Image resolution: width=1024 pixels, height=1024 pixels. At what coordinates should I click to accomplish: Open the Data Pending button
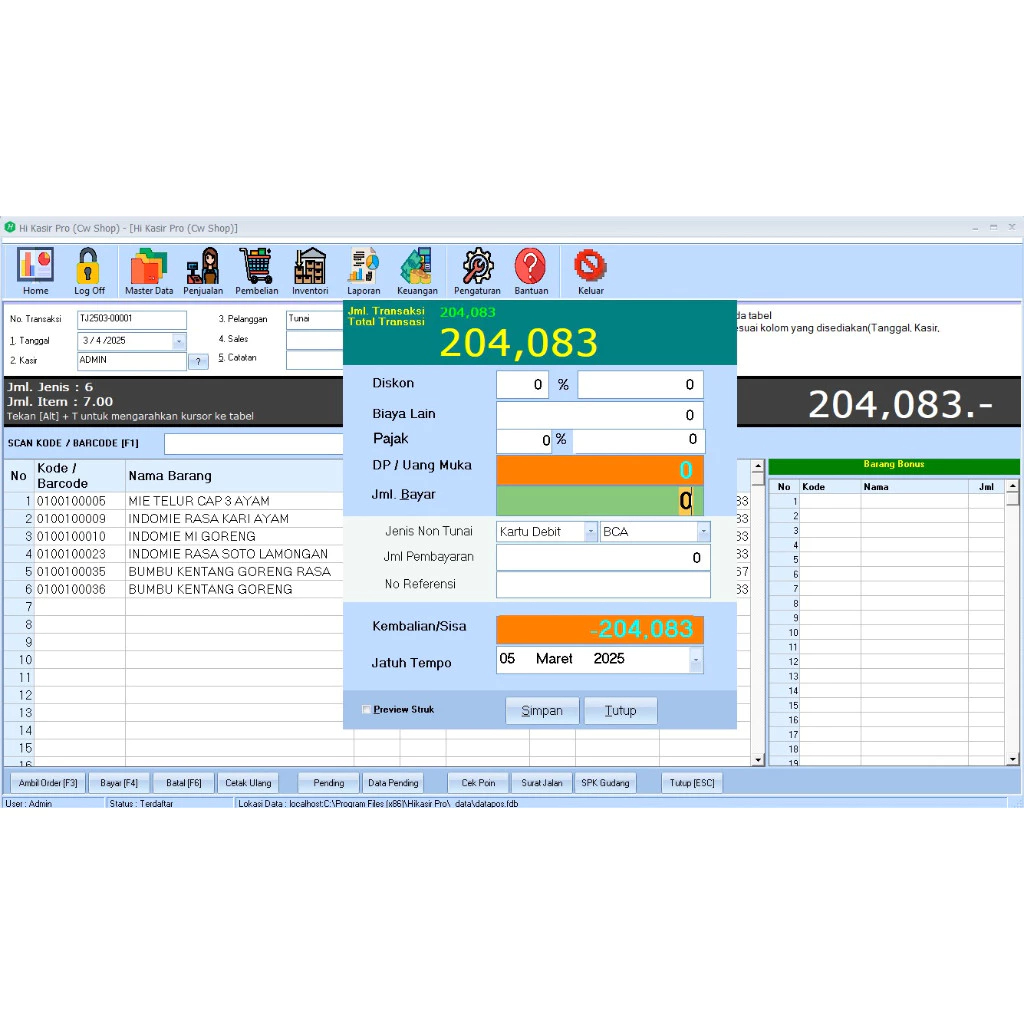(393, 782)
